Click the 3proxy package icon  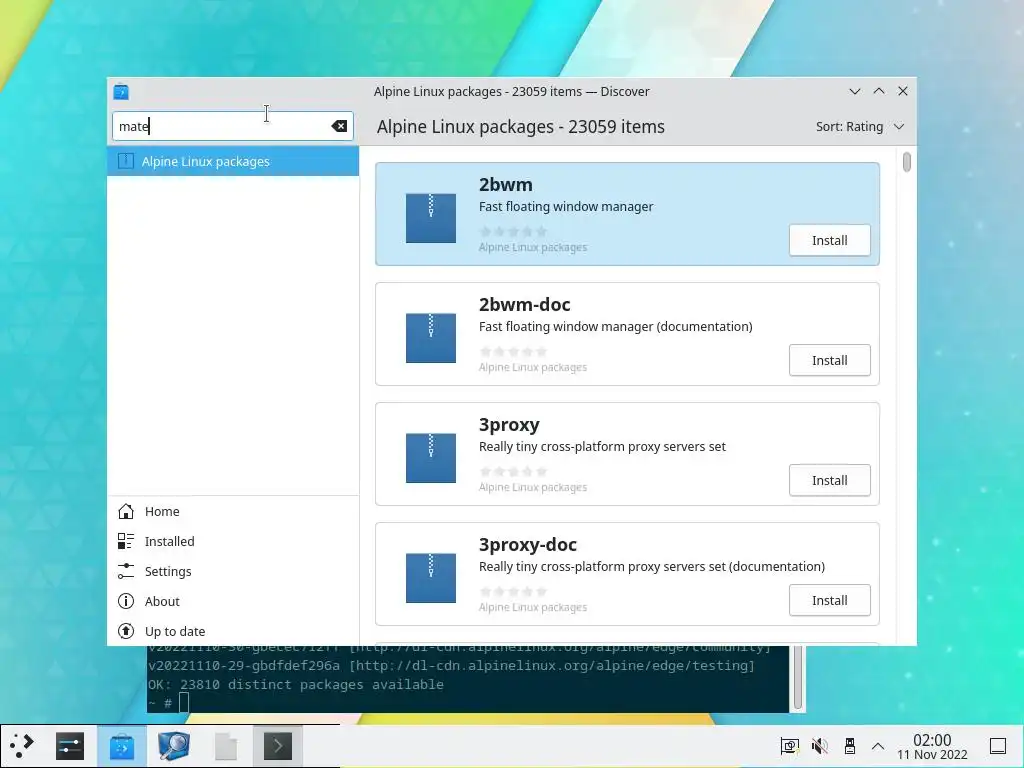pyautogui.click(x=430, y=458)
